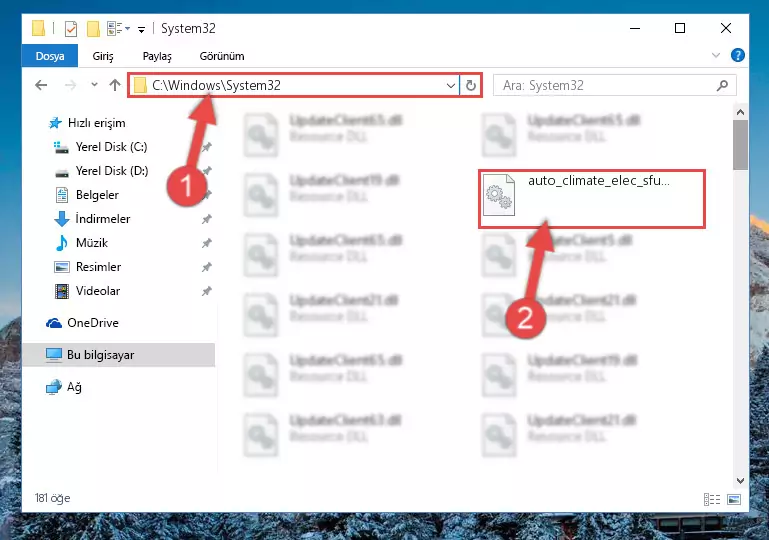Open Videolar folder in sidebar
This screenshot has width=769, height=540.
[x=87, y=291]
